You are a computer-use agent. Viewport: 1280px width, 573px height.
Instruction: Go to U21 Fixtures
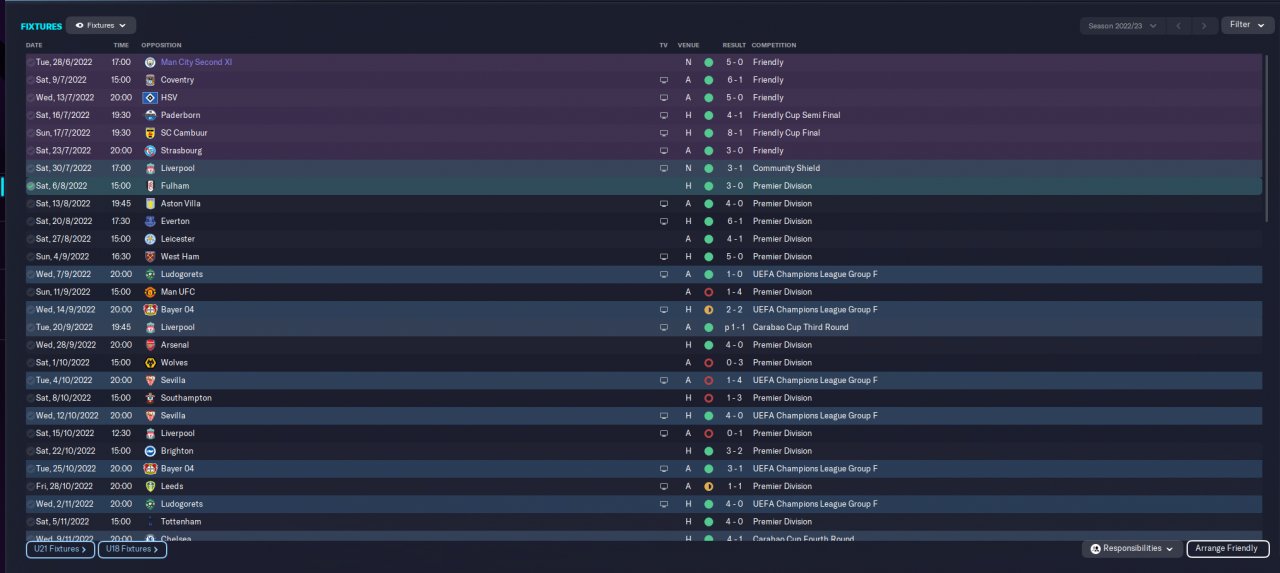(60, 549)
